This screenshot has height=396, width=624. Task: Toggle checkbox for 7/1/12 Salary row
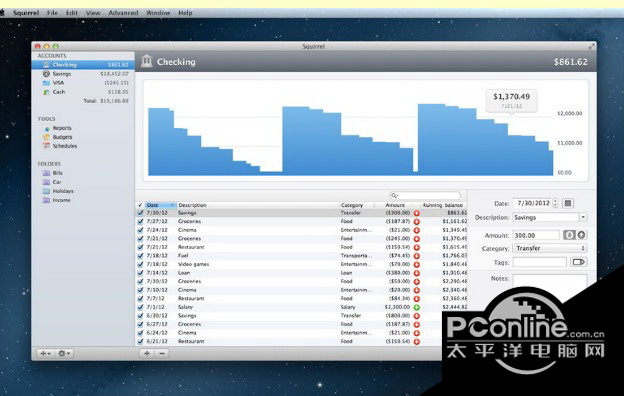coord(140,307)
